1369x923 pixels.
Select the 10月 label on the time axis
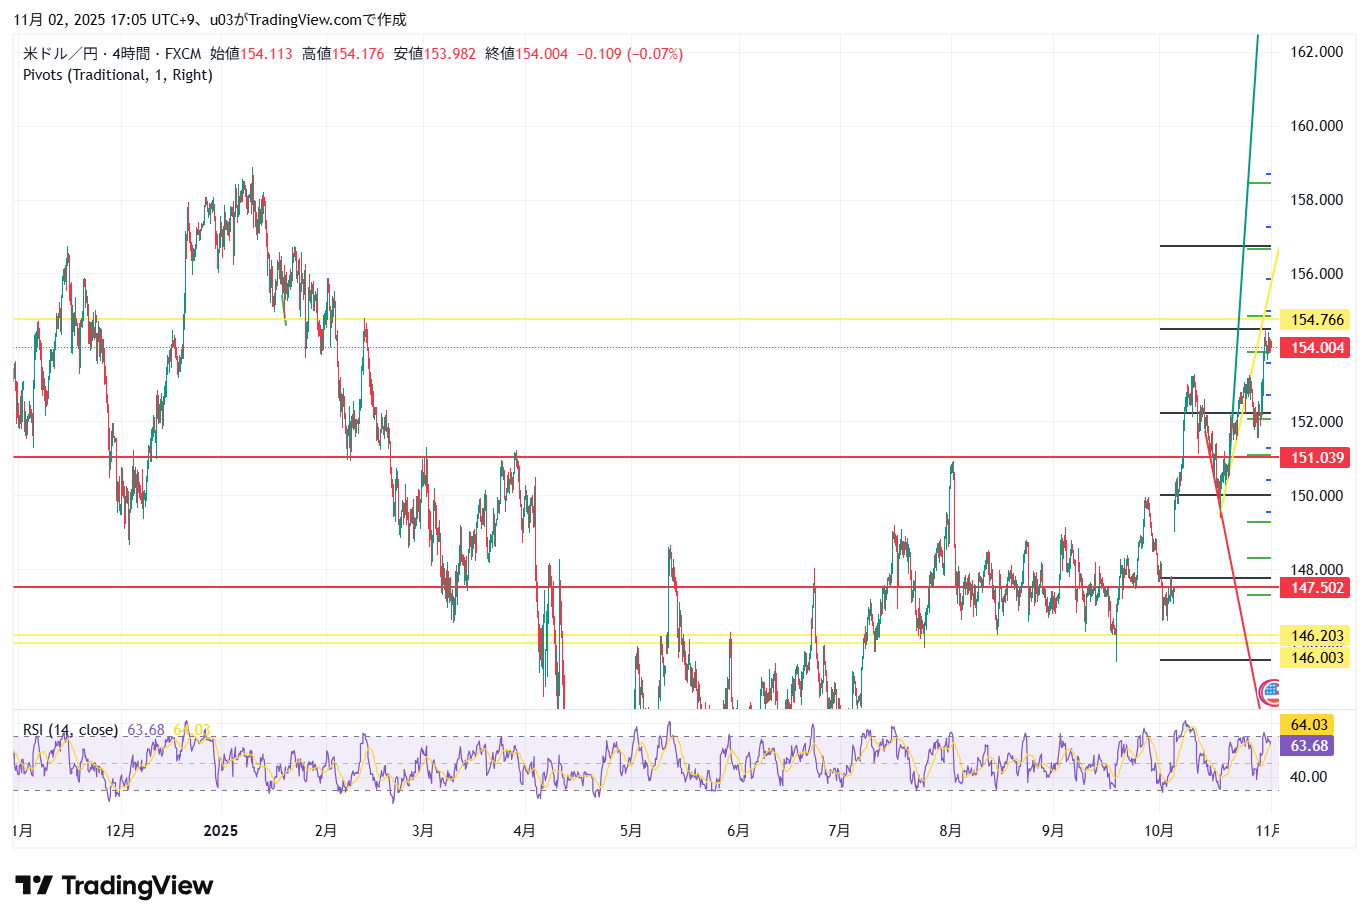1158,831
